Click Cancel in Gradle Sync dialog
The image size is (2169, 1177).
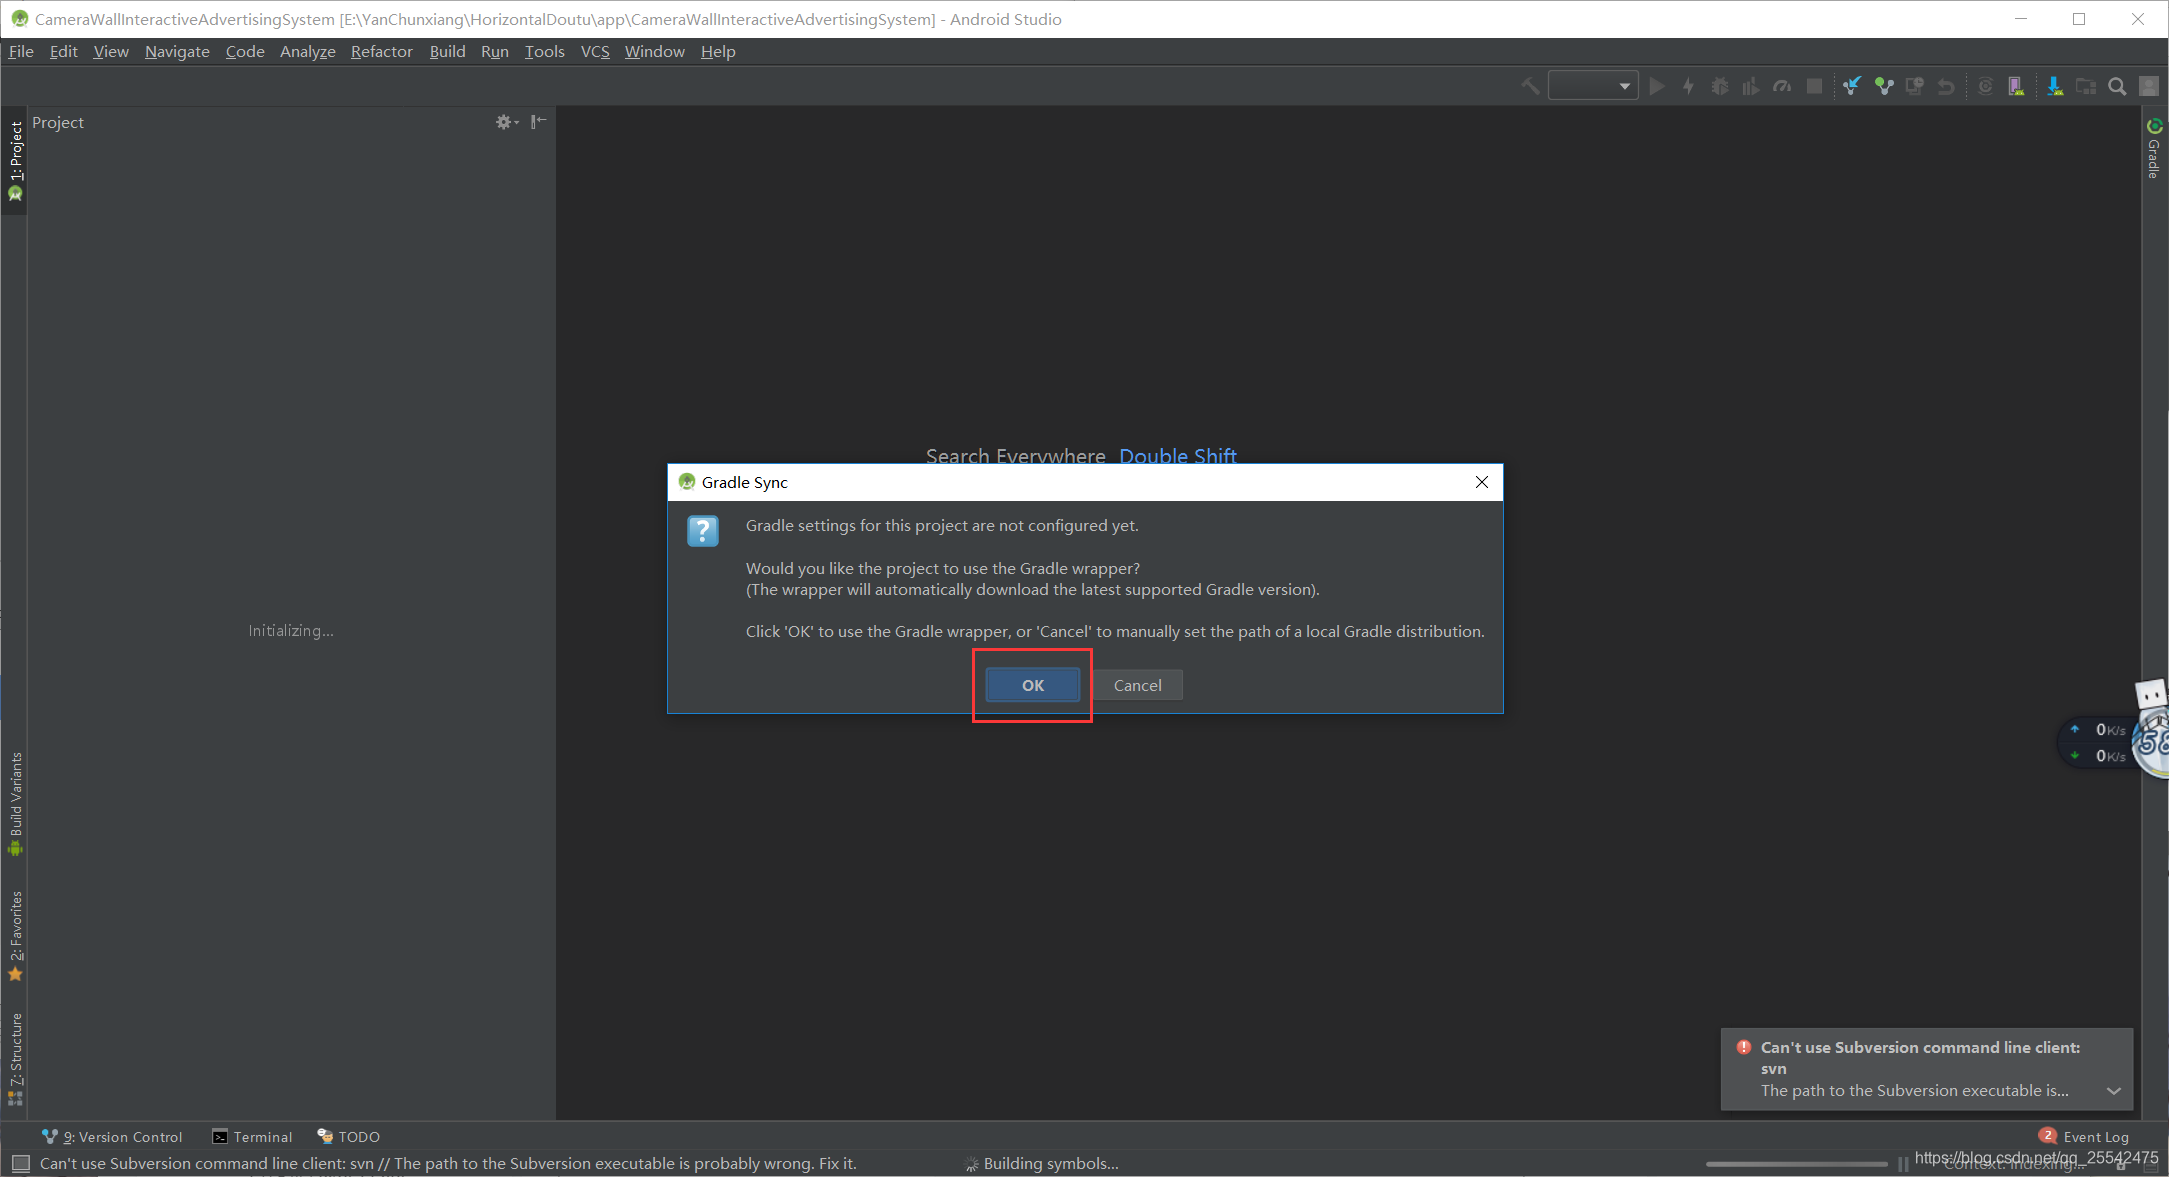pos(1138,685)
